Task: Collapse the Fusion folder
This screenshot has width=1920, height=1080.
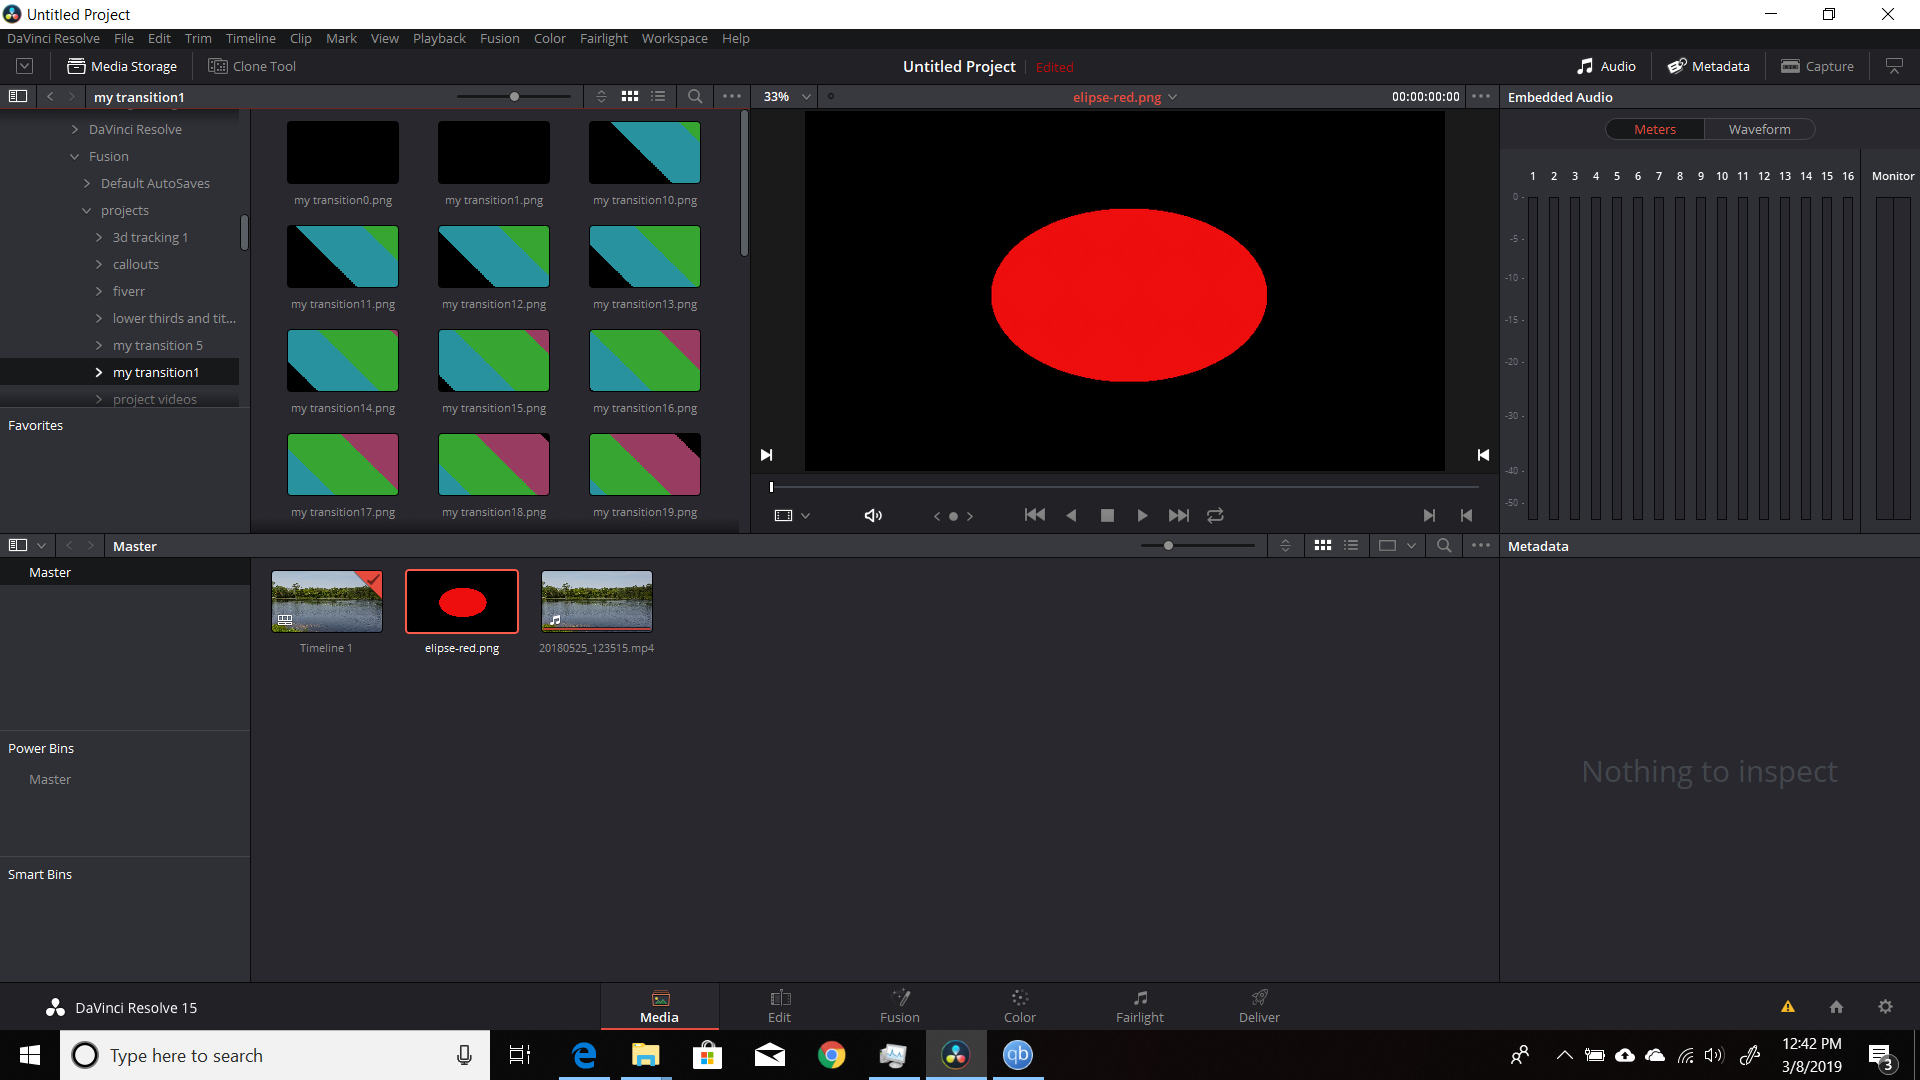Action: [x=75, y=157]
